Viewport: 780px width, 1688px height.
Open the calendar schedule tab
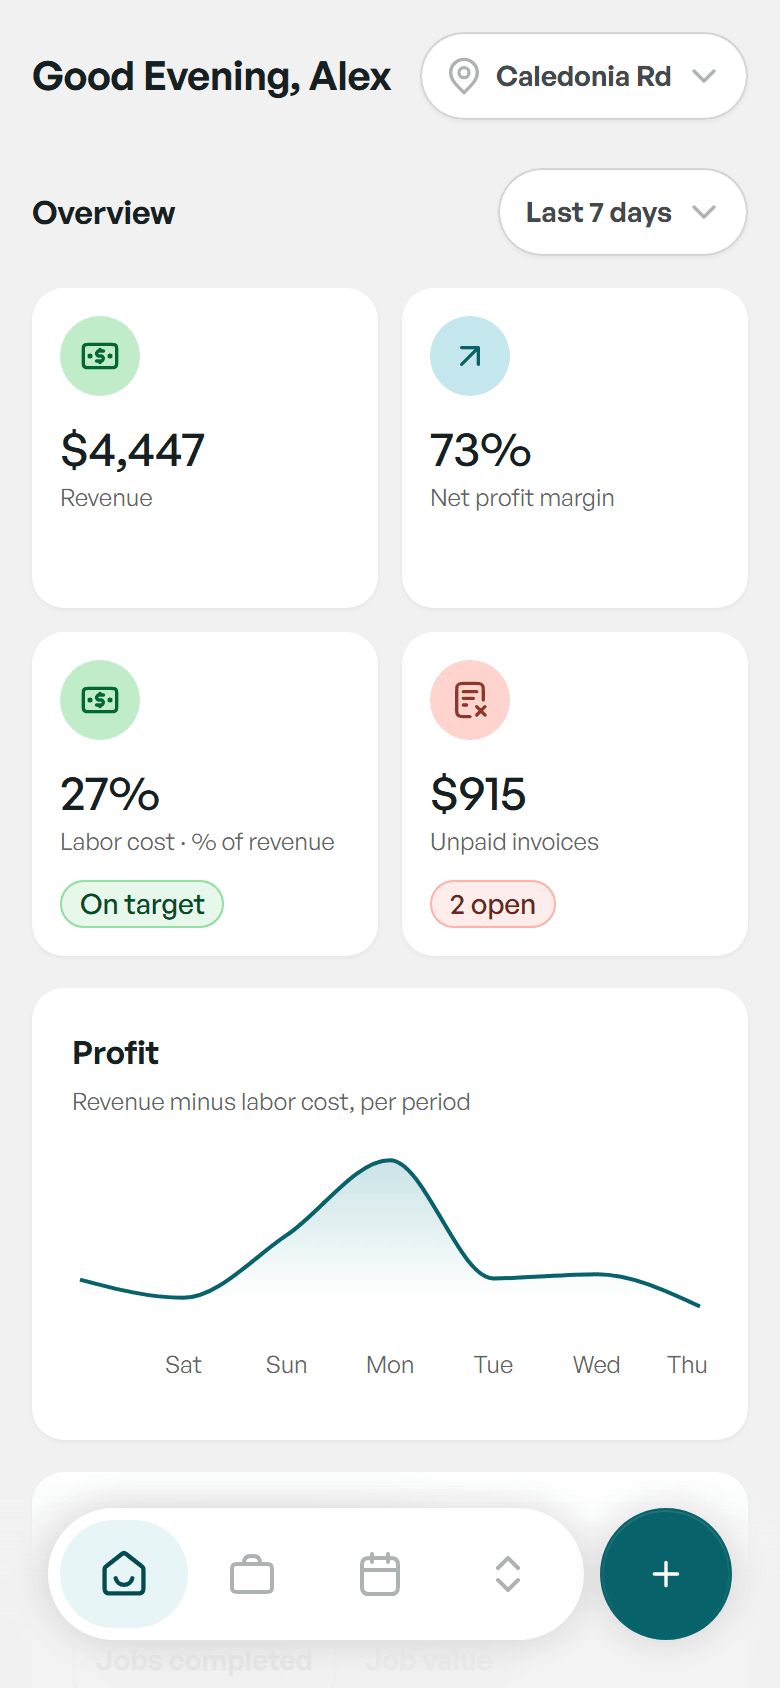pos(380,1574)
